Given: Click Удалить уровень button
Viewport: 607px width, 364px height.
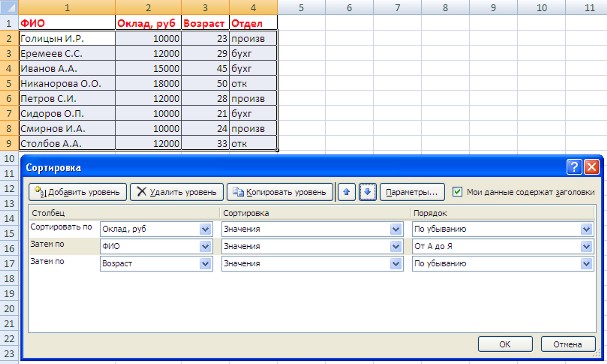Looking at the screenshot, I should 177,192.
